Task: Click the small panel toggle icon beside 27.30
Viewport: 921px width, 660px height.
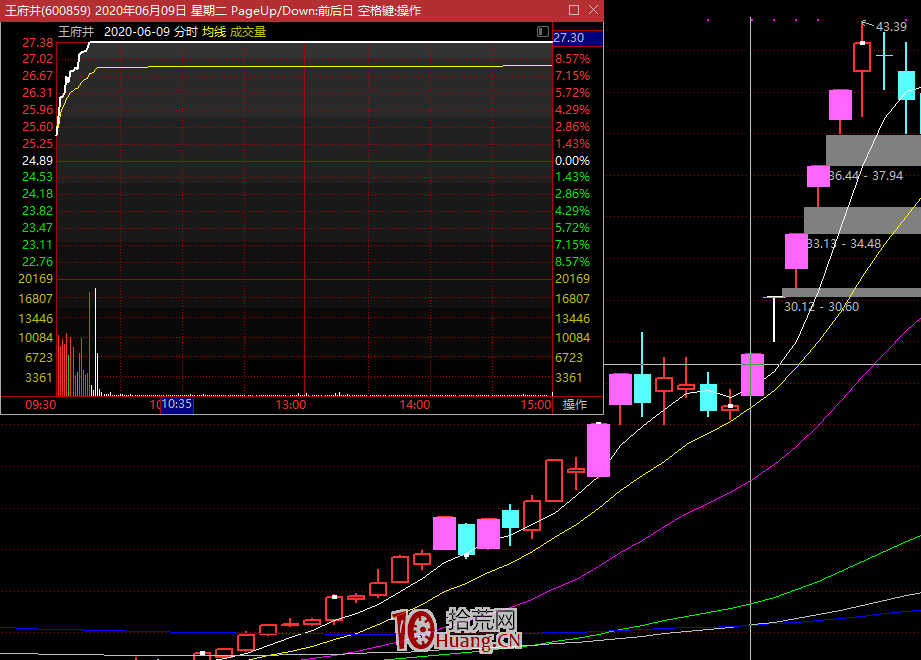Action: click(x=542, y=32)
